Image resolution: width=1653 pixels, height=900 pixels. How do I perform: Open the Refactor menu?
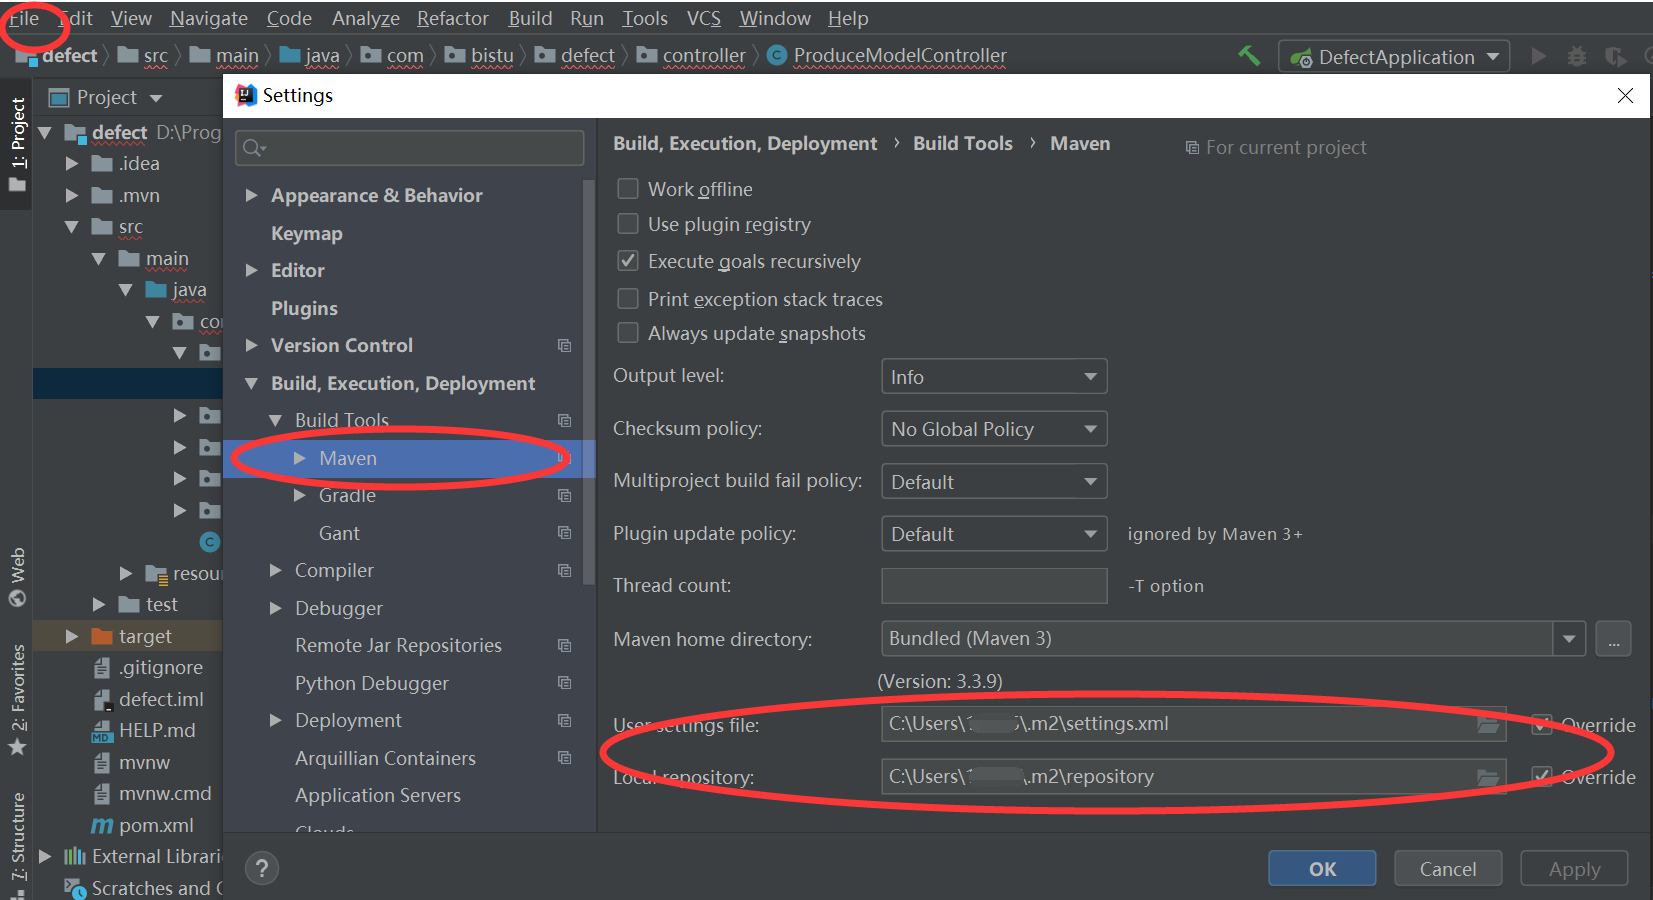click(x=453, y=18)
